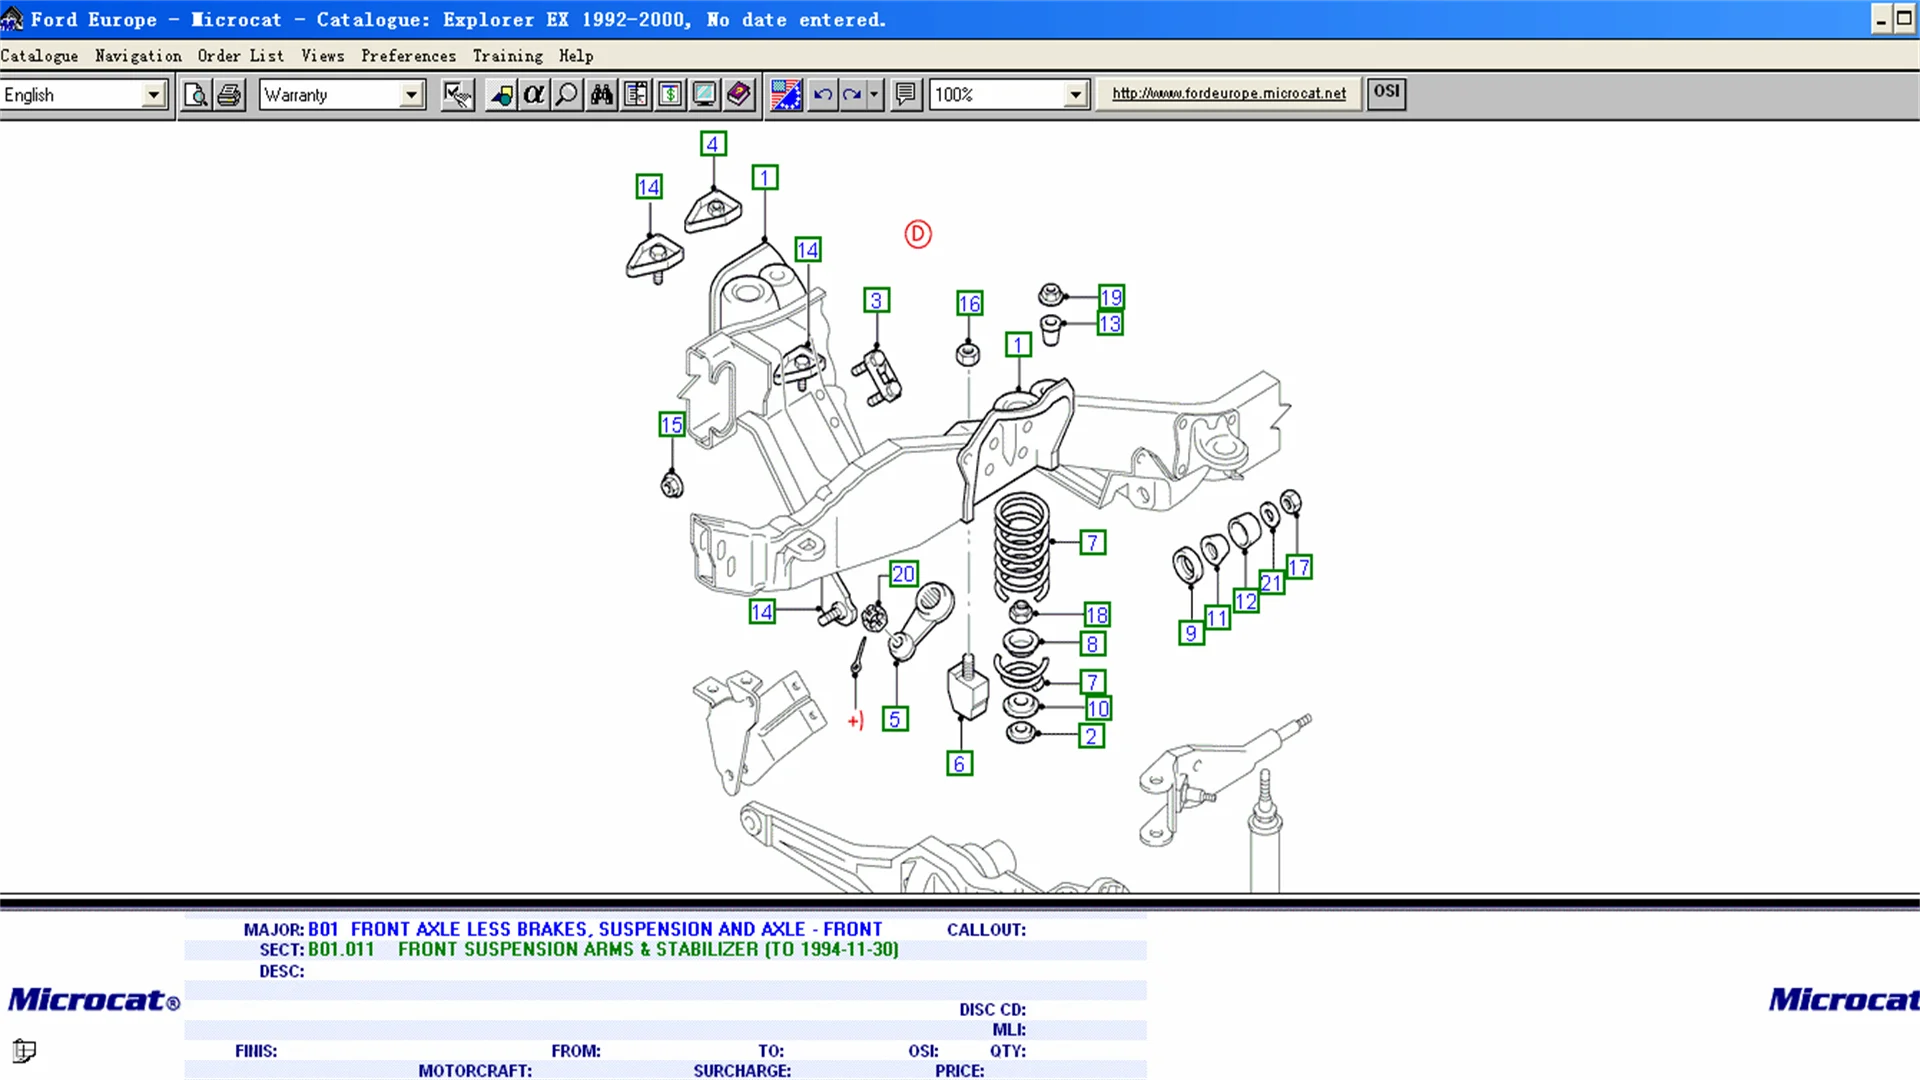Open the Views menu
The height and width of the screenshot is (1080, 1920).
[x=322, y=56]
